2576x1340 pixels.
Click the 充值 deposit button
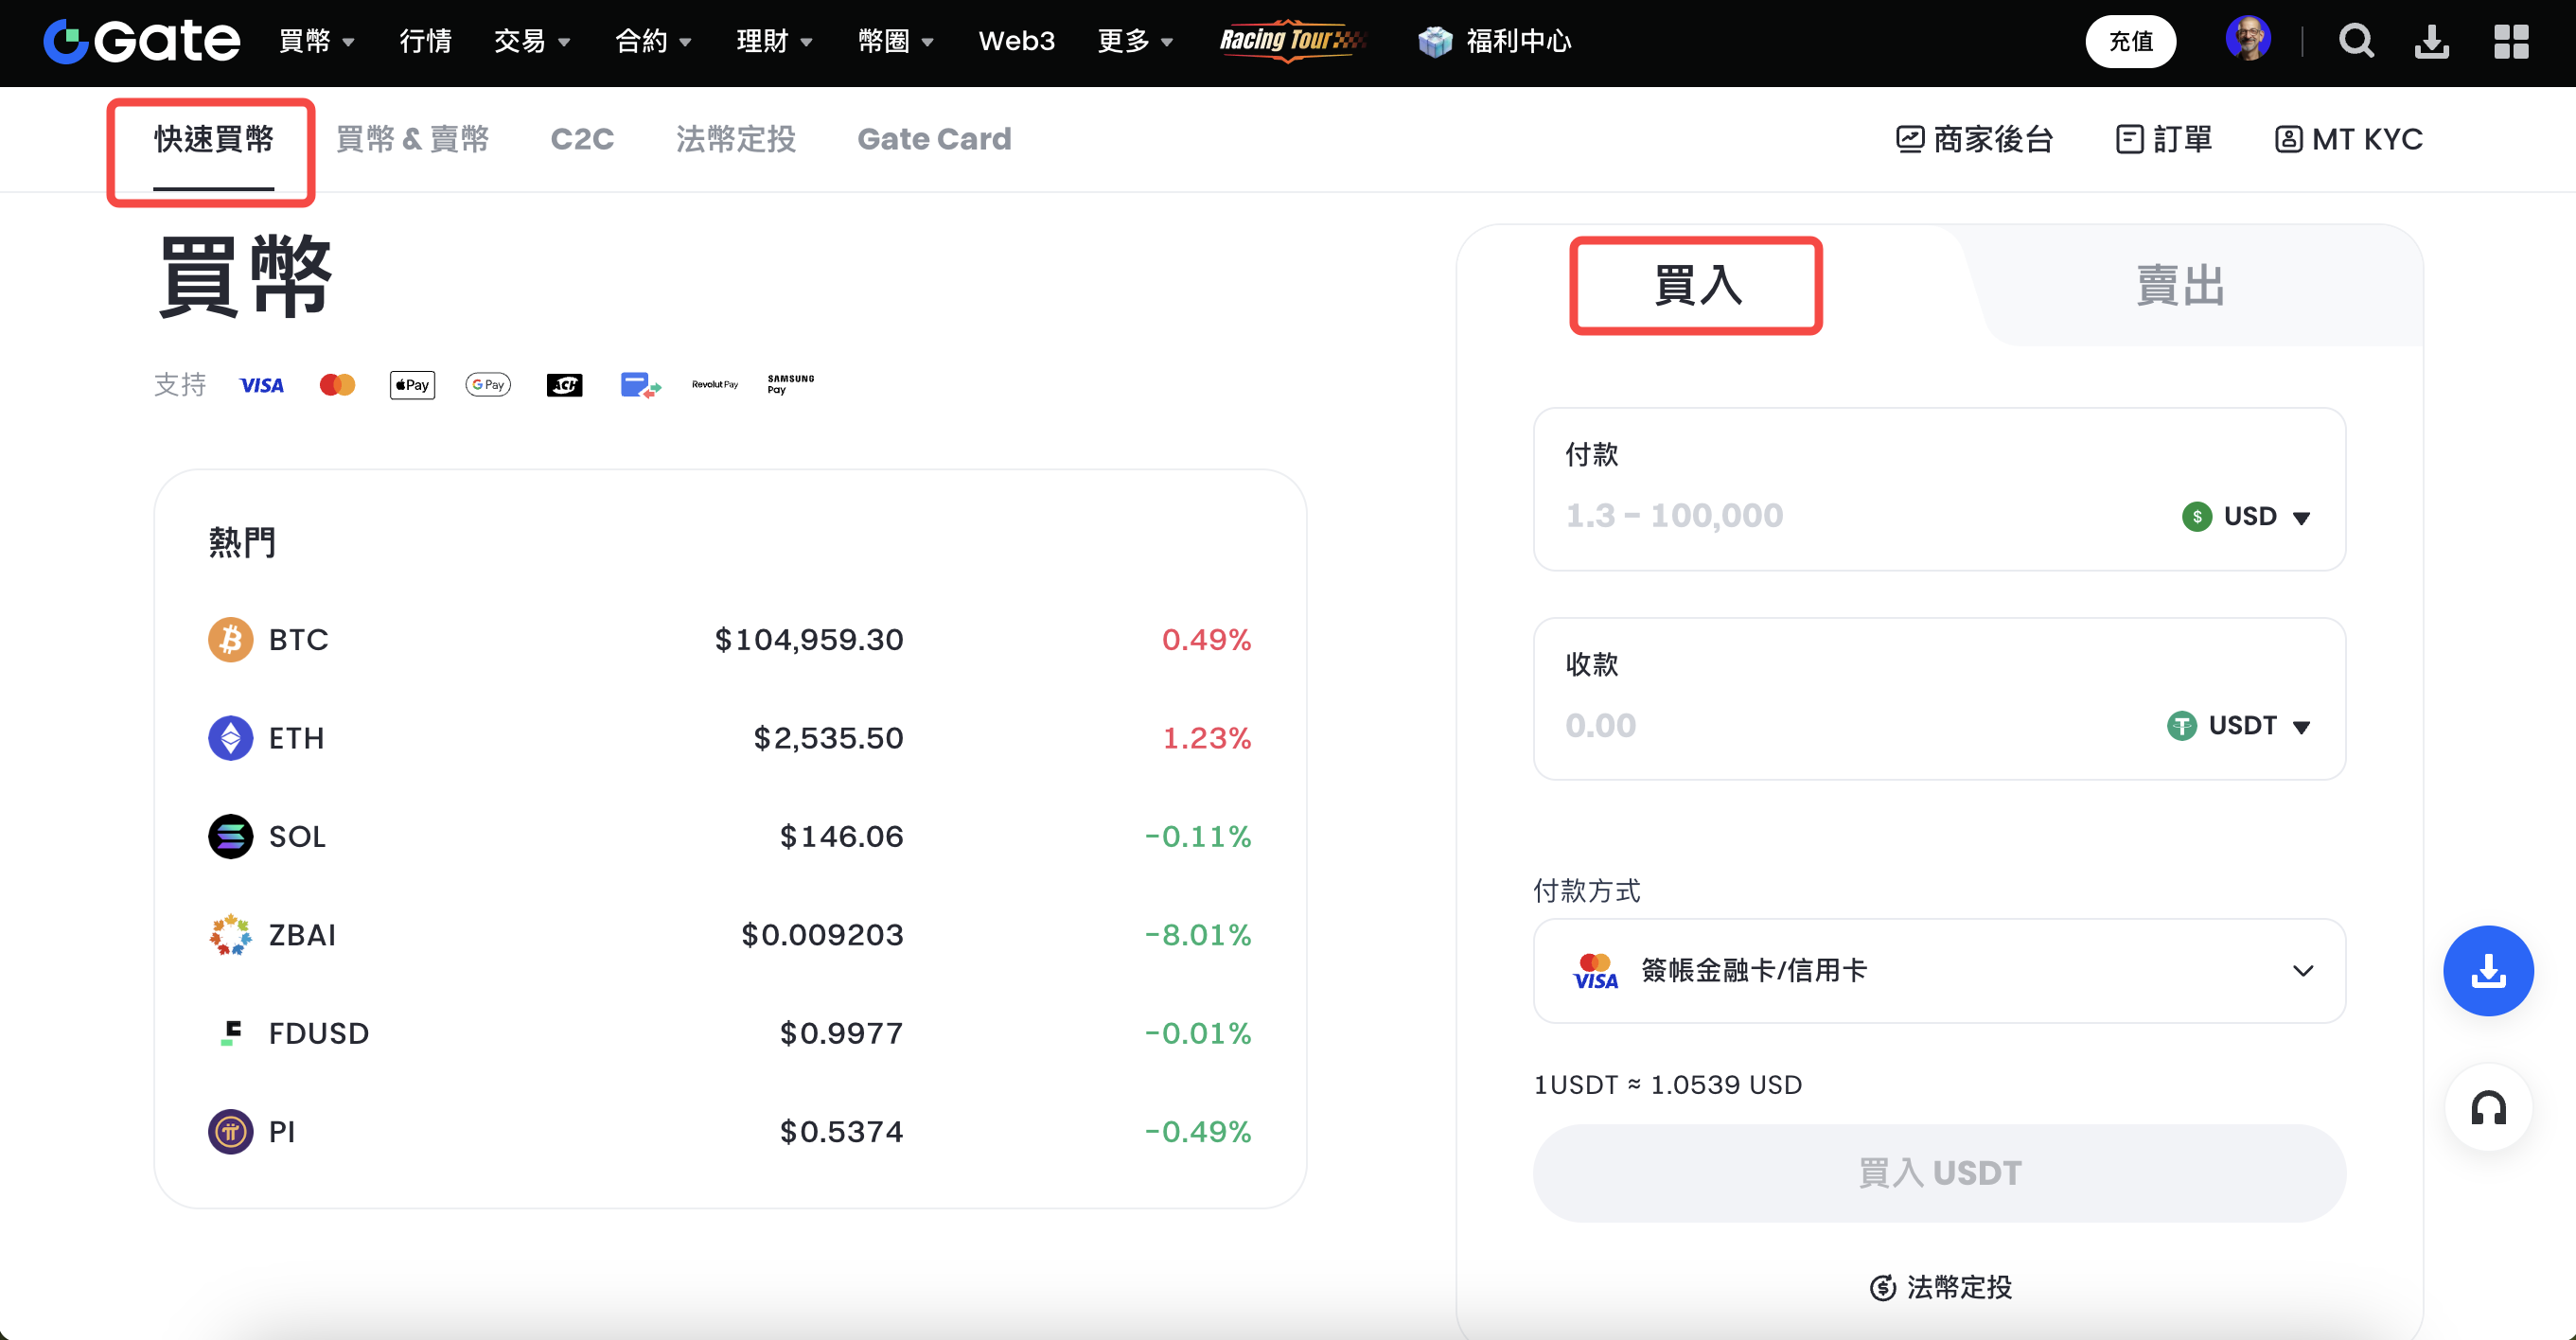point(2130,41)
